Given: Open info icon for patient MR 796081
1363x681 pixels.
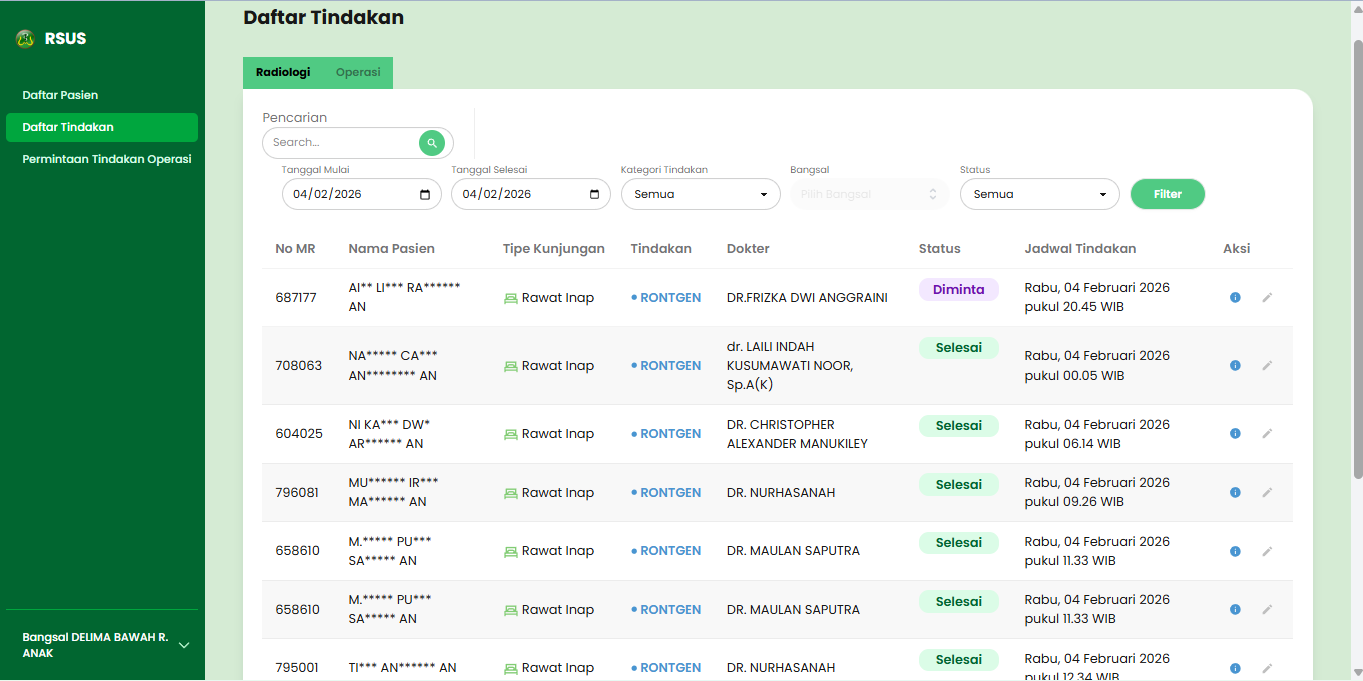Looking at the screenshot, I should [1235, 492].
